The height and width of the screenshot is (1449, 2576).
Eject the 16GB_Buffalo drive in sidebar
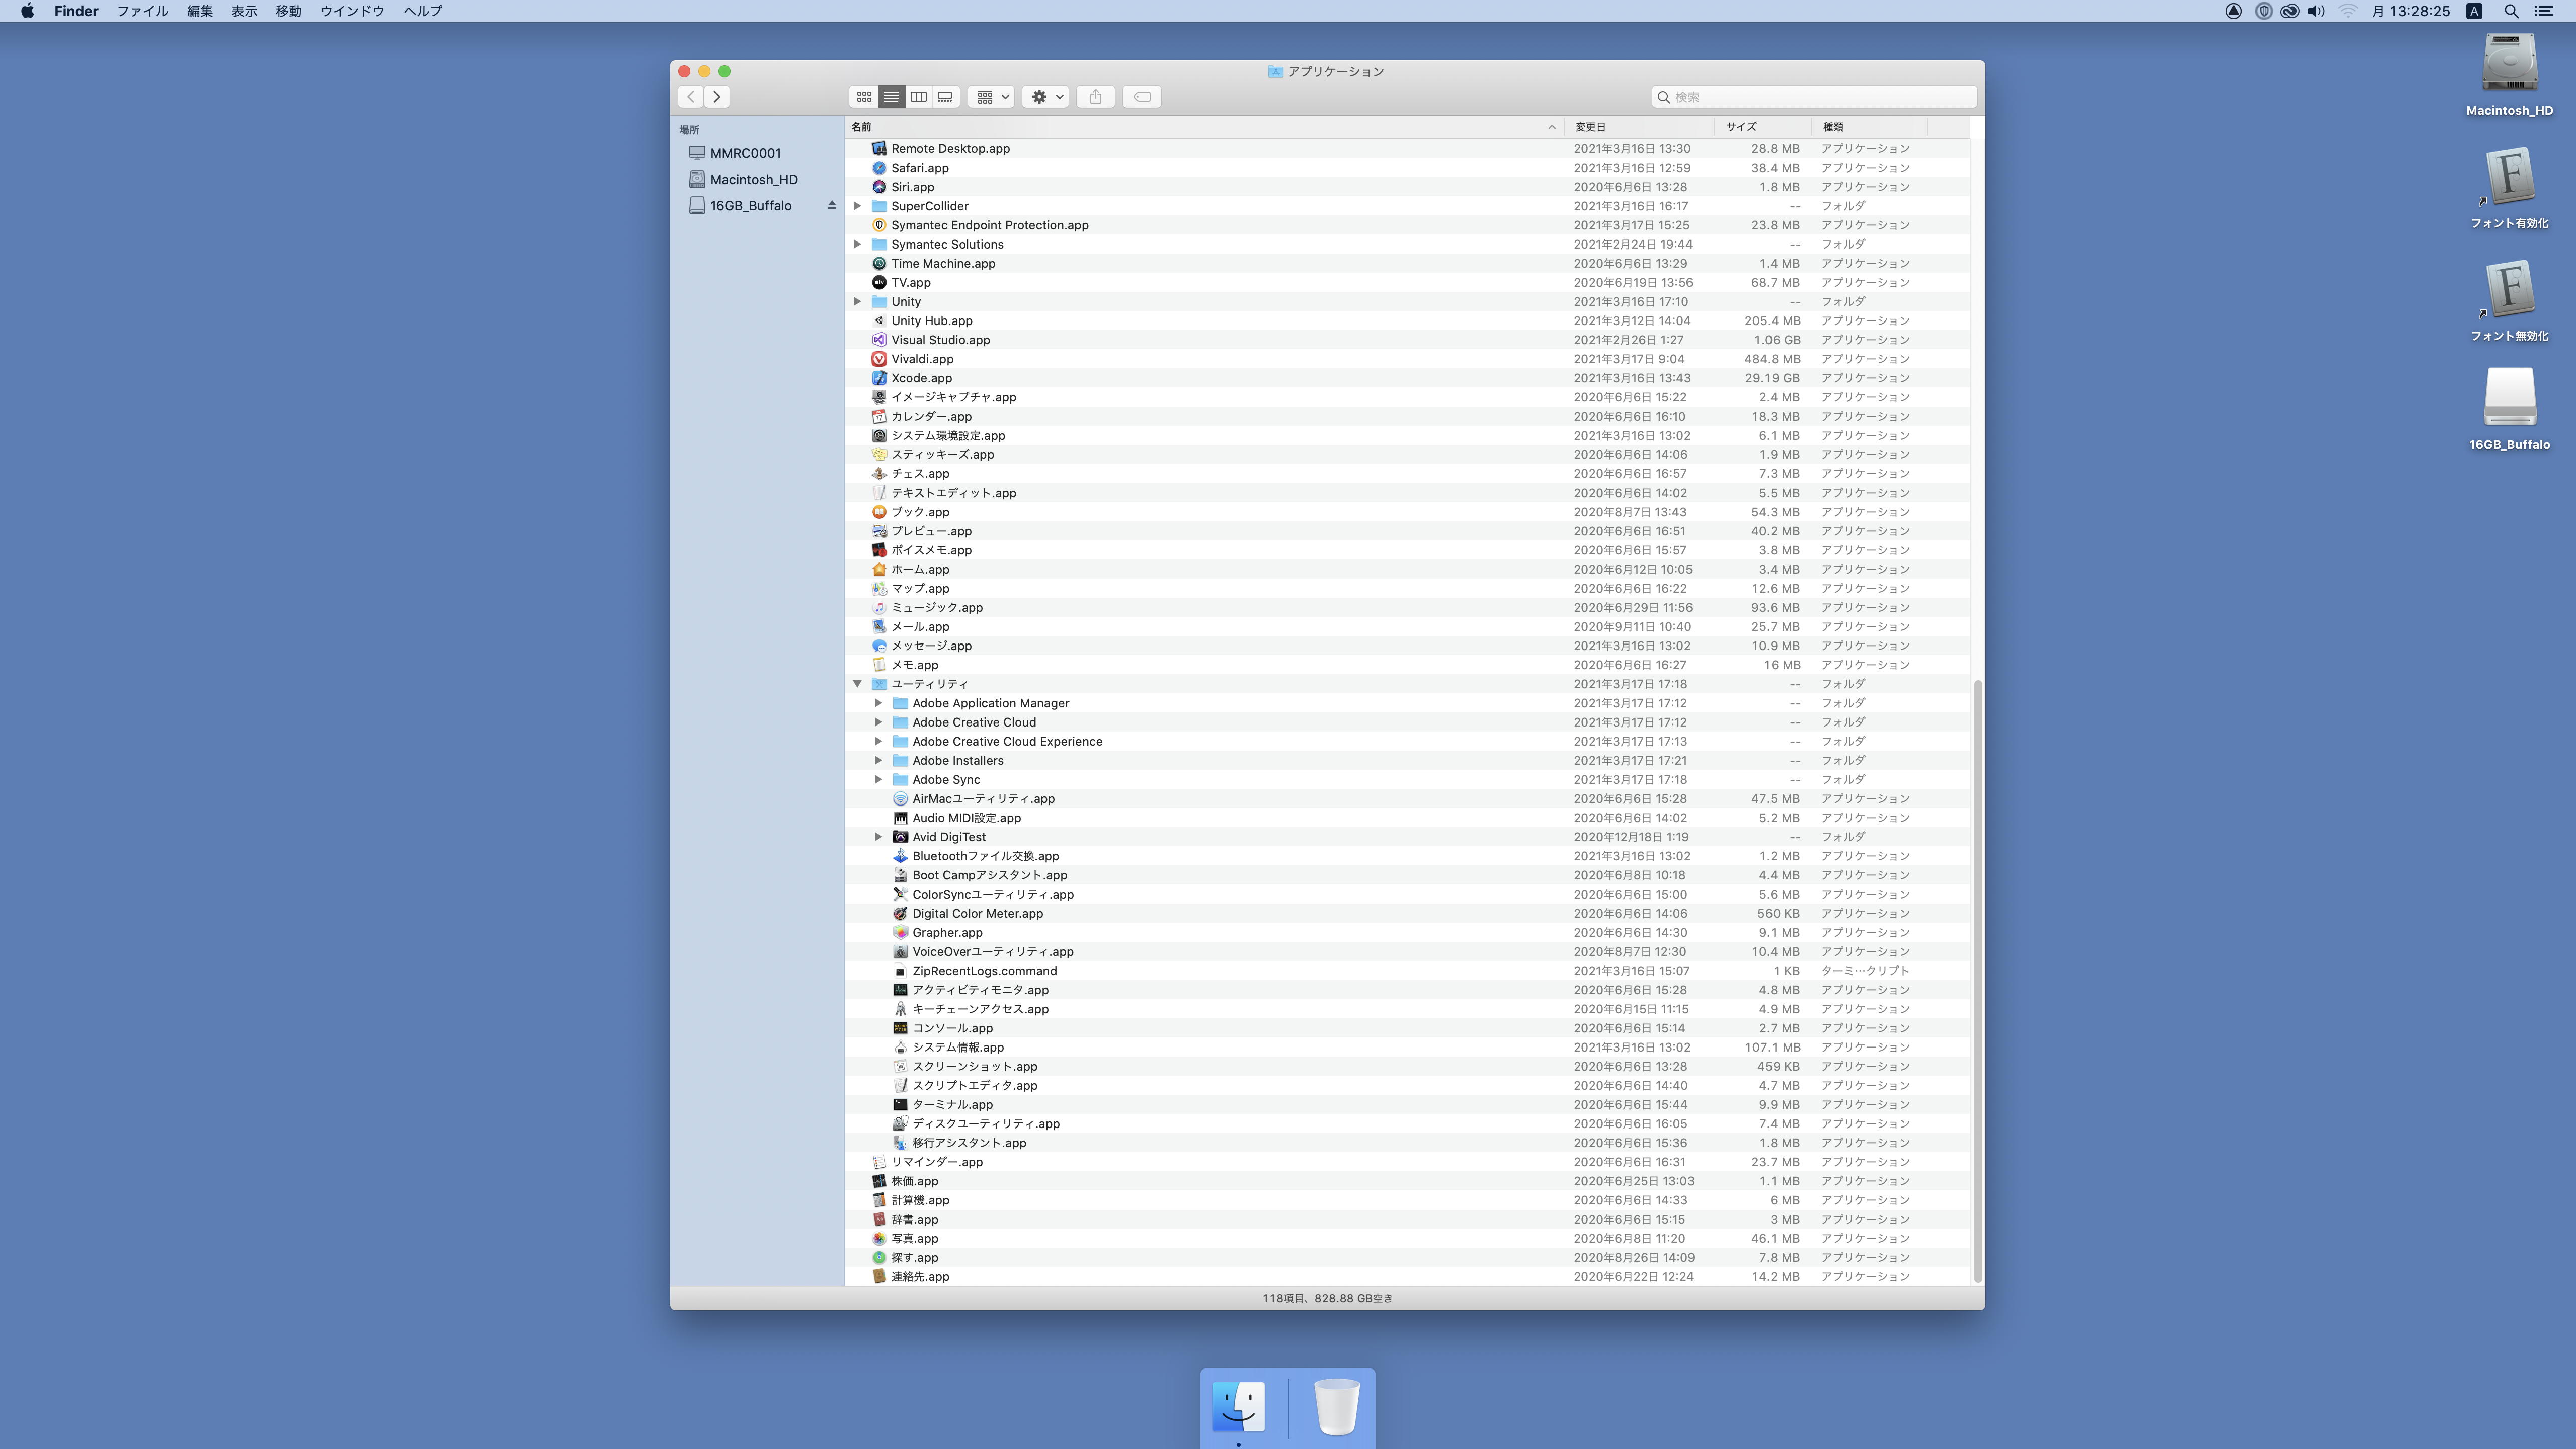point(831,206)
